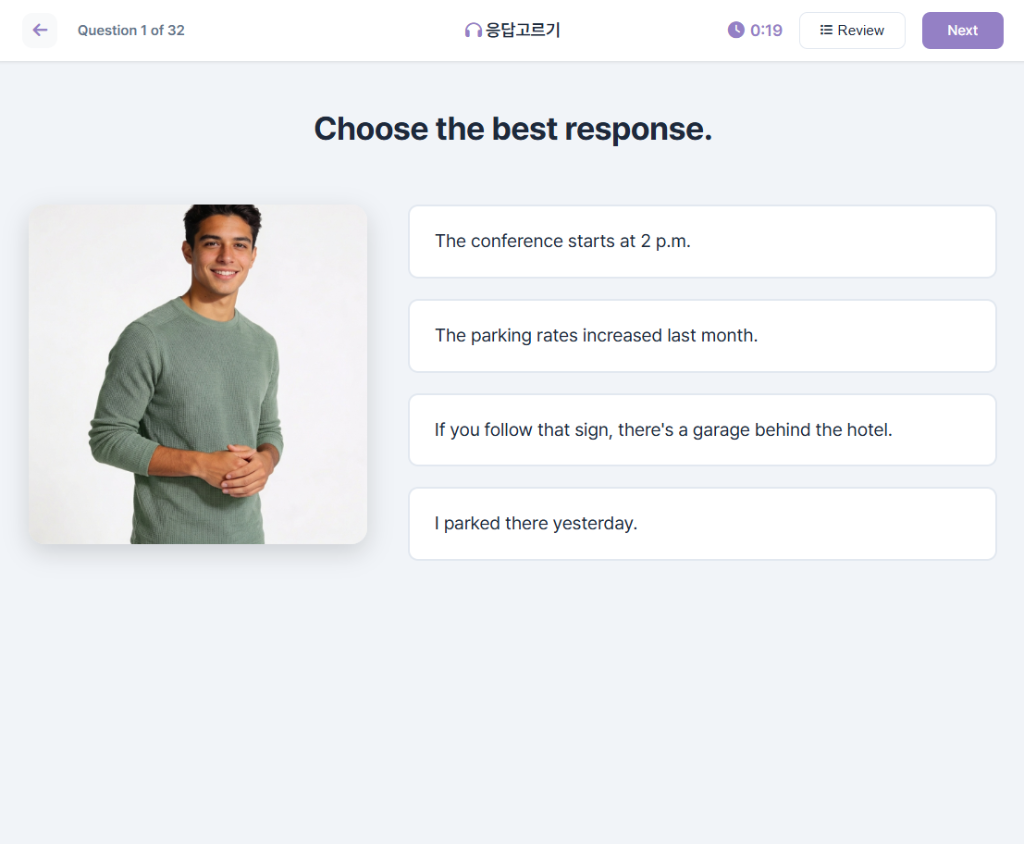Click the man's clasped hands

point(240,467)
